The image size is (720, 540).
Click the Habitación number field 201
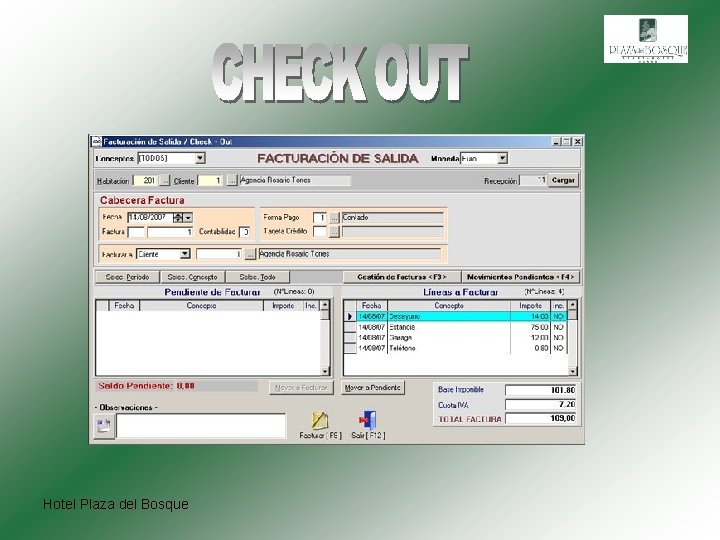146,180
